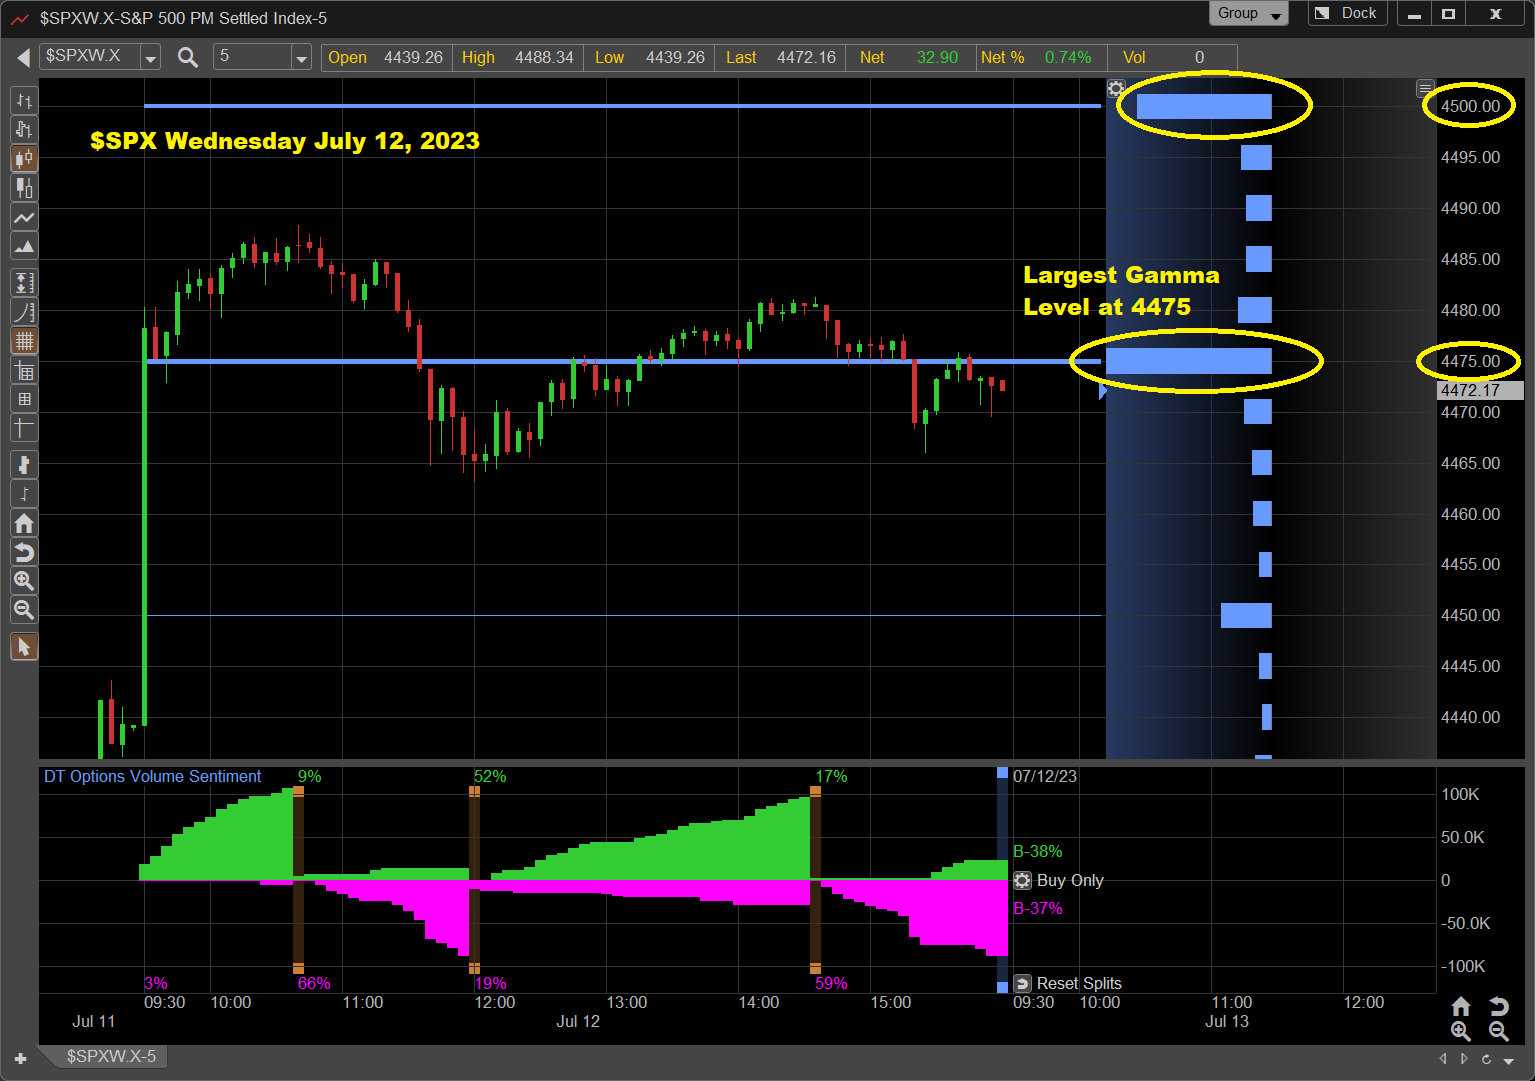Click the narrow bar spacing tool
The image size is (1535, 1081).
pyautogui.click(x=24, y=494)
